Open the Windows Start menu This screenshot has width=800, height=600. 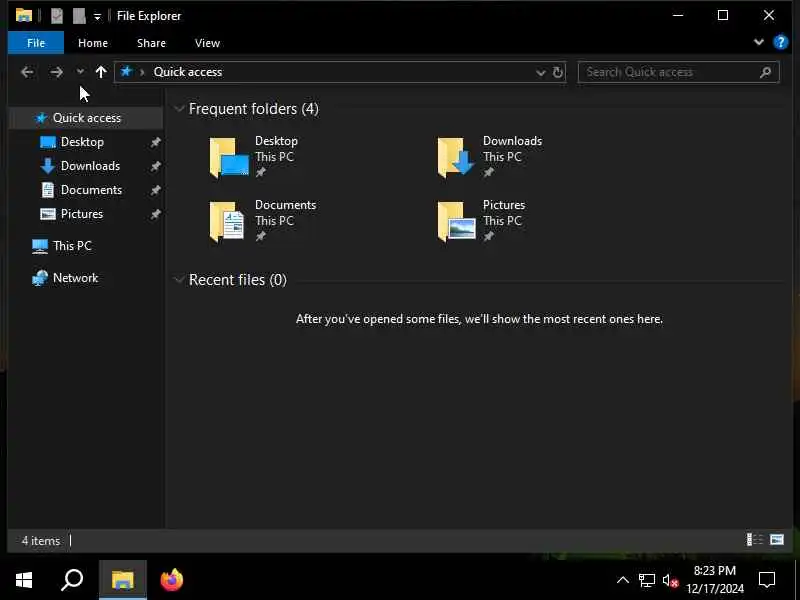pyautogui.click(x=24, y=580)
